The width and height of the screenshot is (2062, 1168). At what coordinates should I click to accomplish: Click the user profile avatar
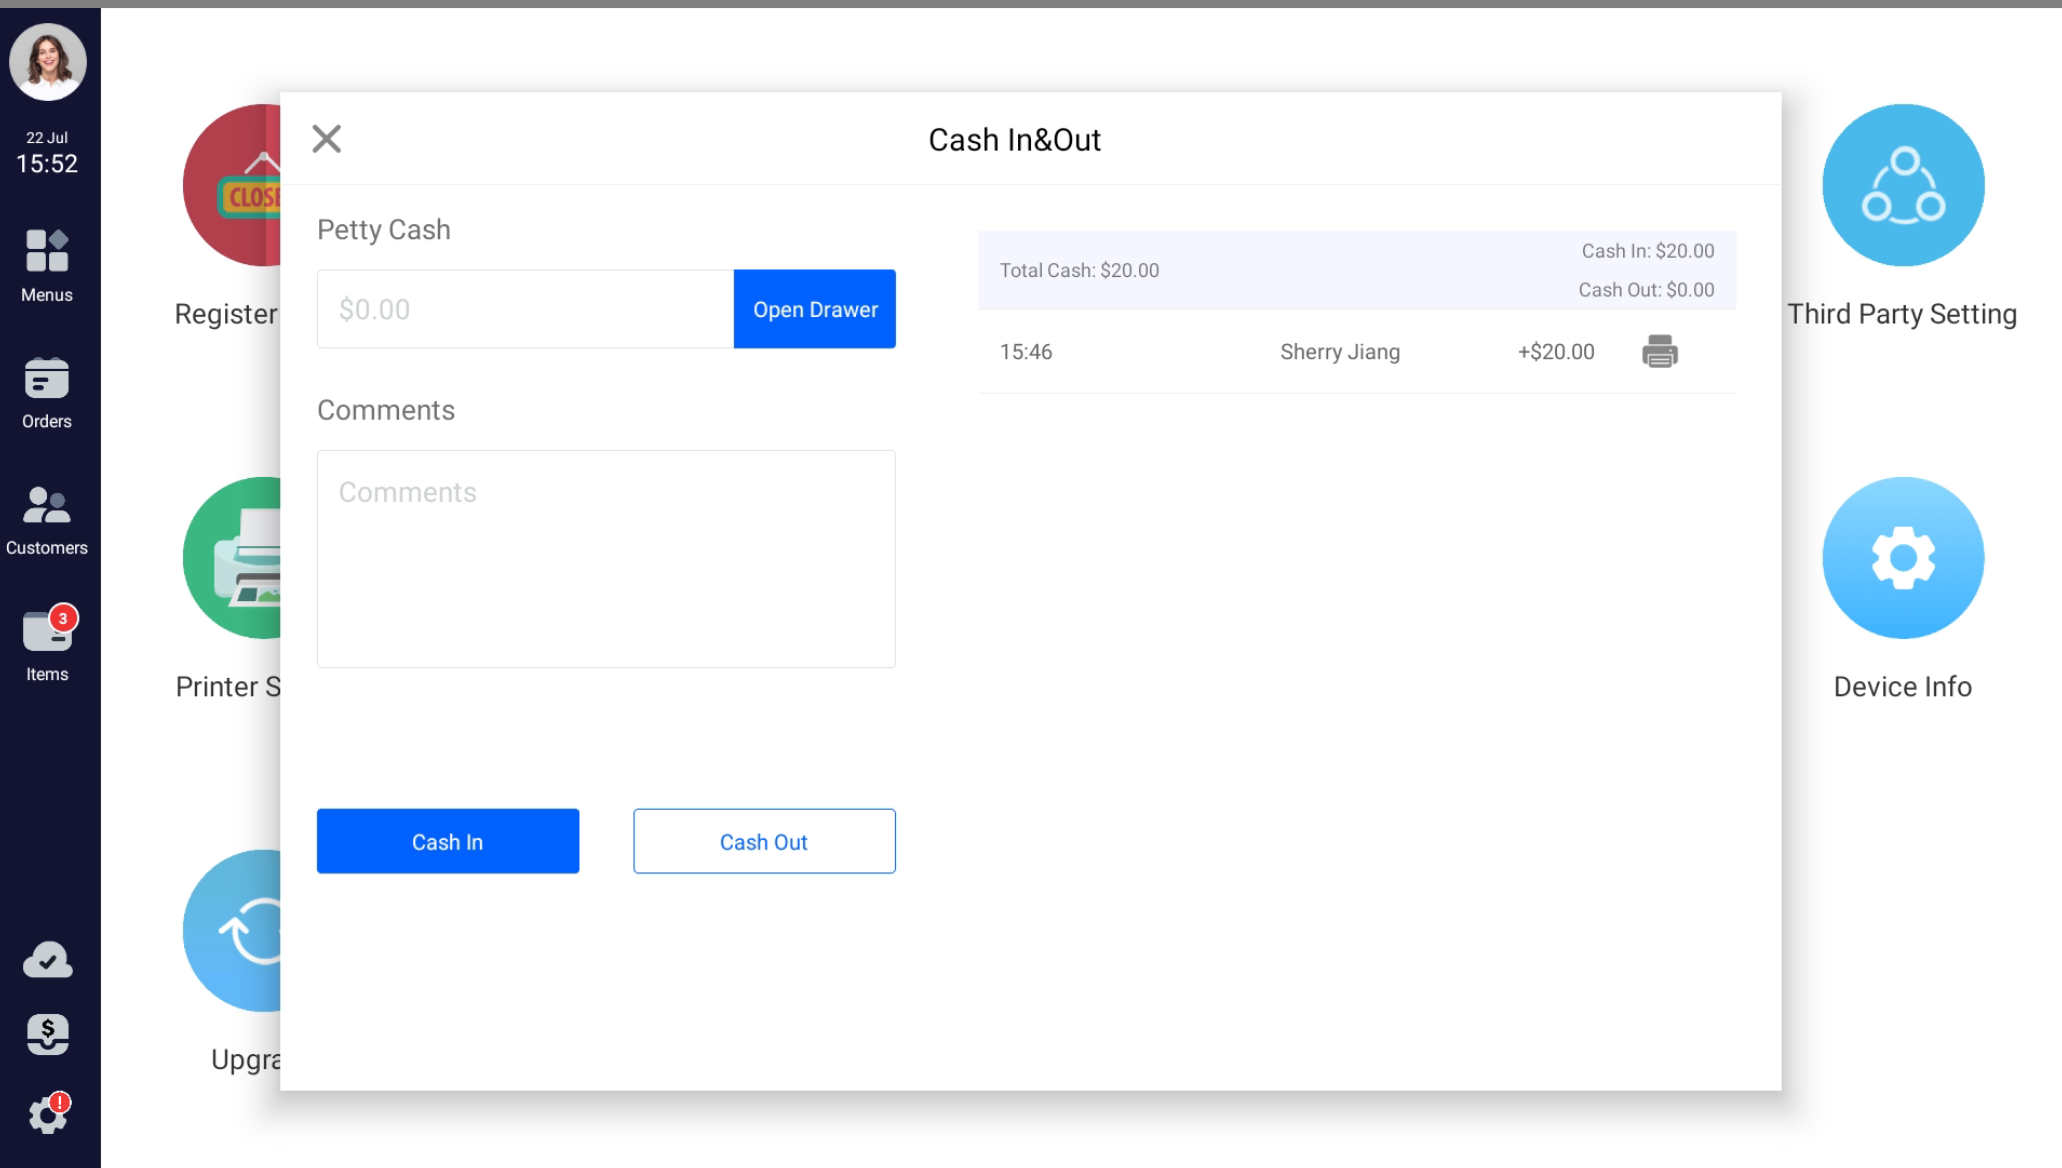point(48,62)
